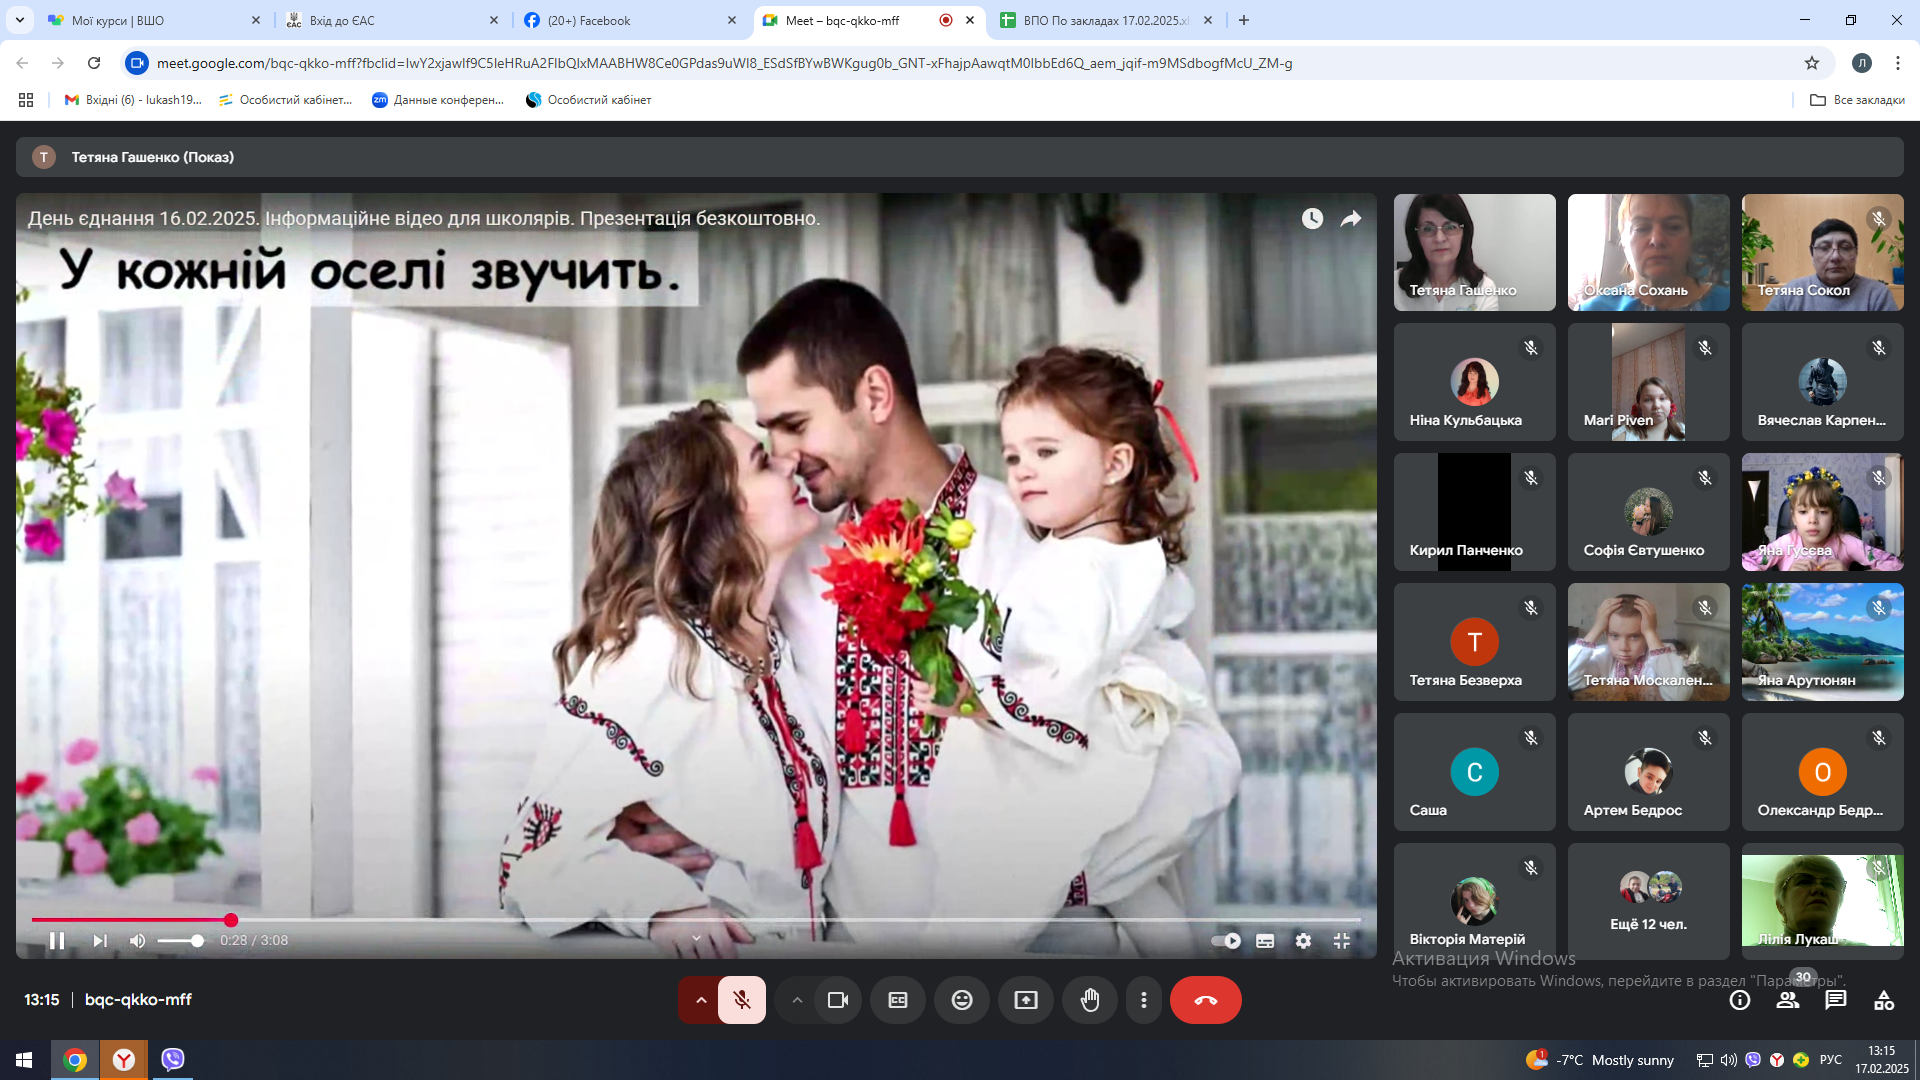Toggle the camera off
The image size is (1920, 1080).
[x=838, y=1000]
